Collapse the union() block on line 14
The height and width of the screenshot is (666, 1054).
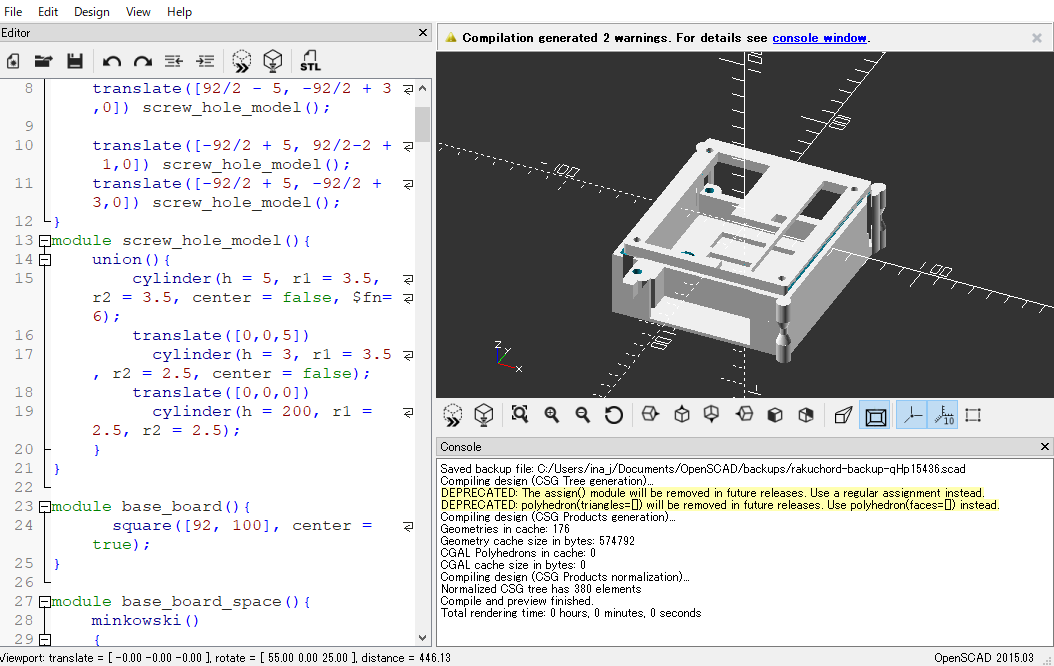click(44, 259)
